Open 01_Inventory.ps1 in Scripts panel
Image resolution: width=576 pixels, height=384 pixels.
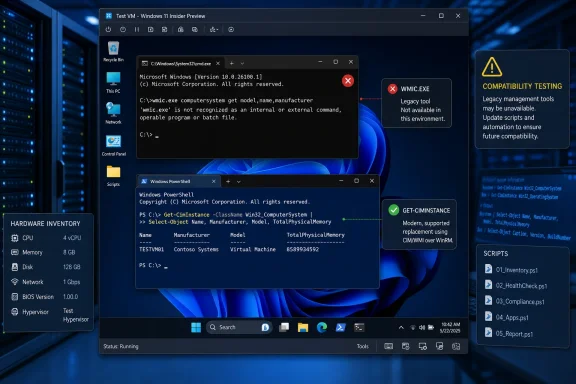[x=512, y=270]
